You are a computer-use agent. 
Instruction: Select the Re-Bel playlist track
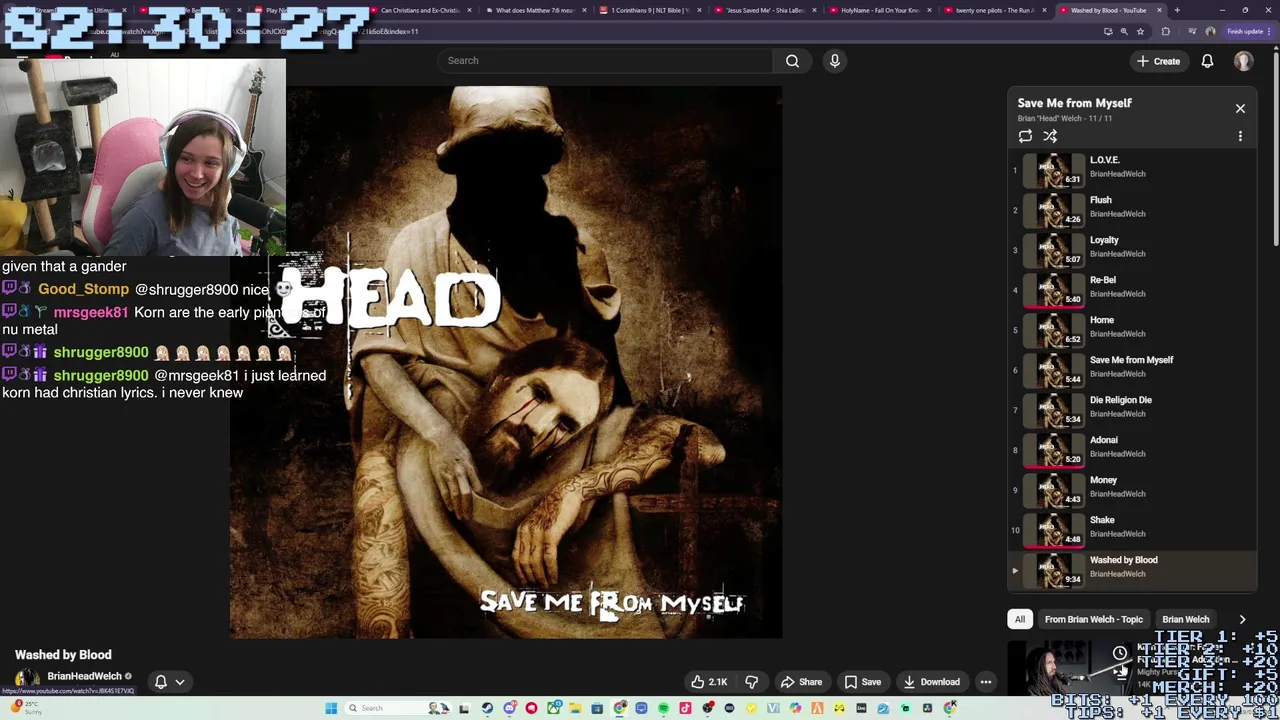tap(1132, 290)
